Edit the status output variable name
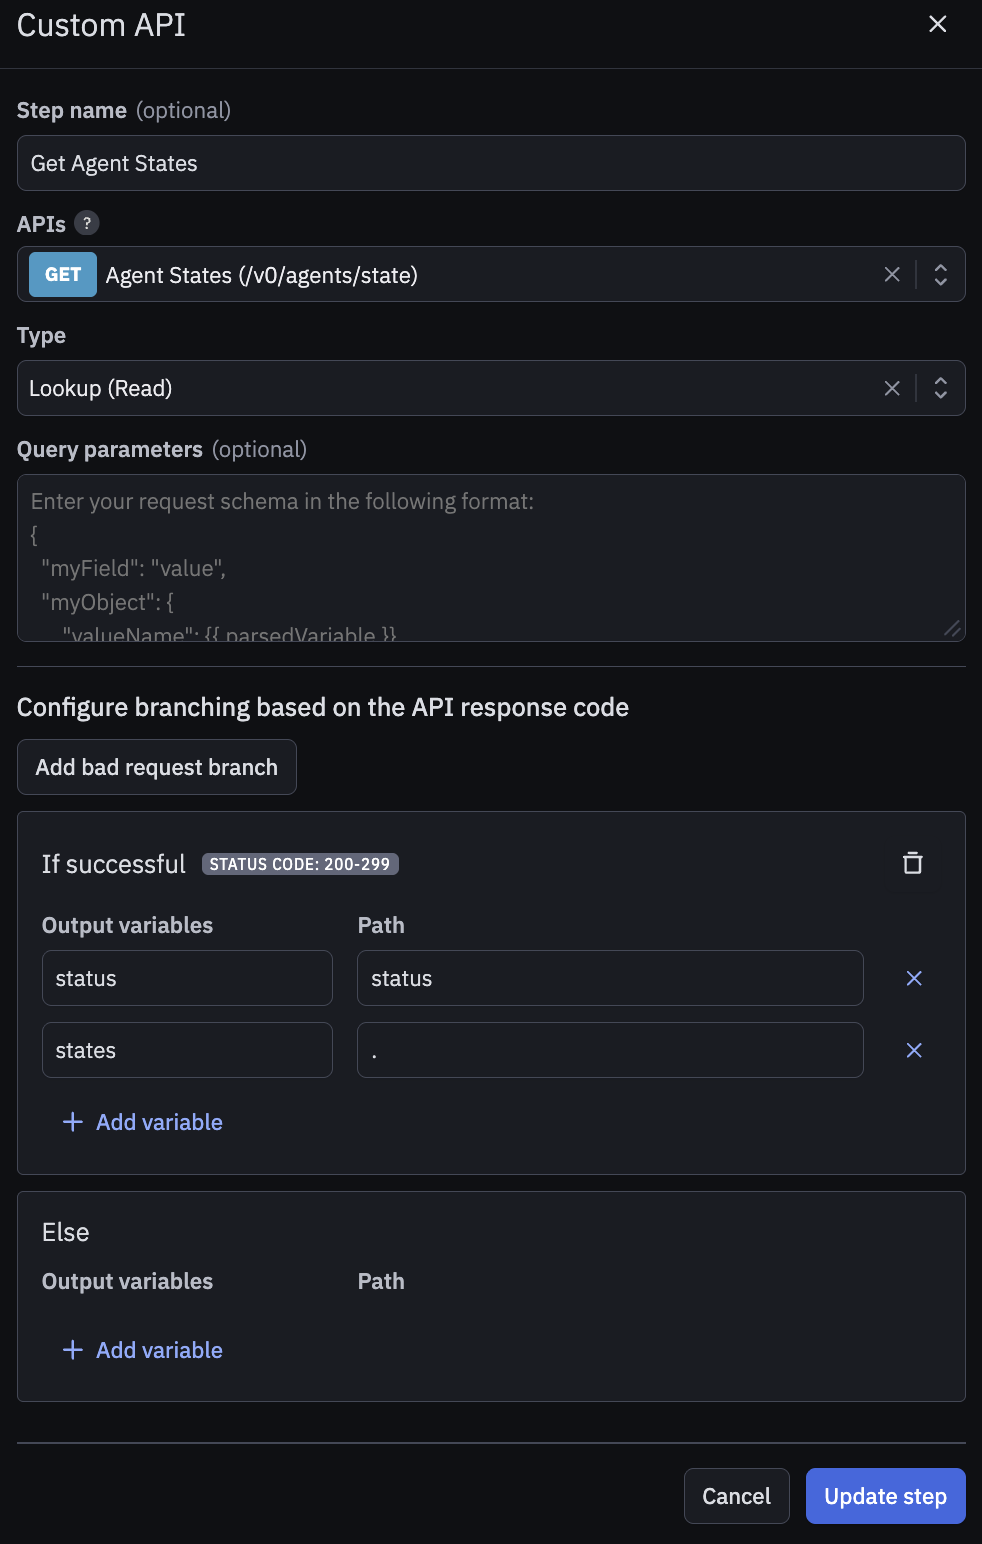Screen dimensions: 982x1544 (x=187, y=978)
